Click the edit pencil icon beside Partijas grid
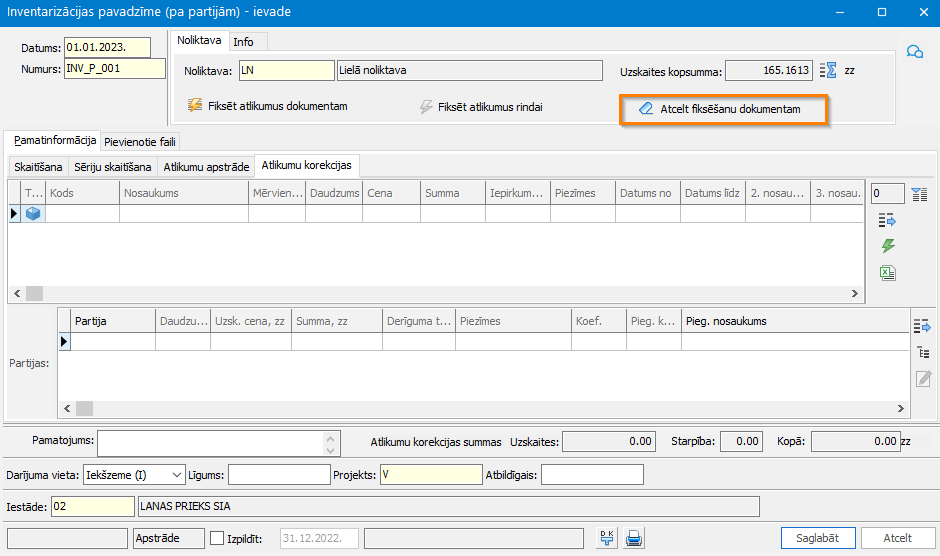Viewport: 940px width, 556px height. click(x=923, y=378)
